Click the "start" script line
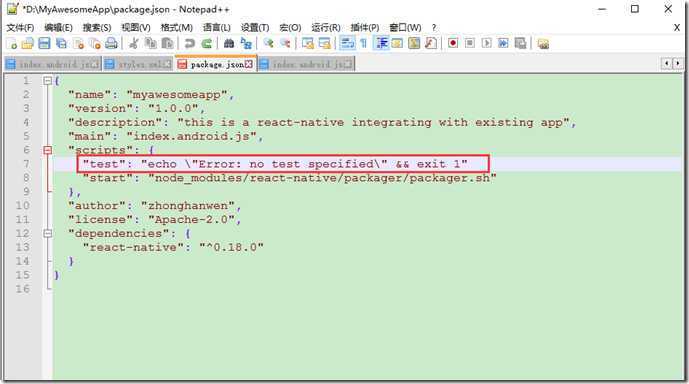 290,178
